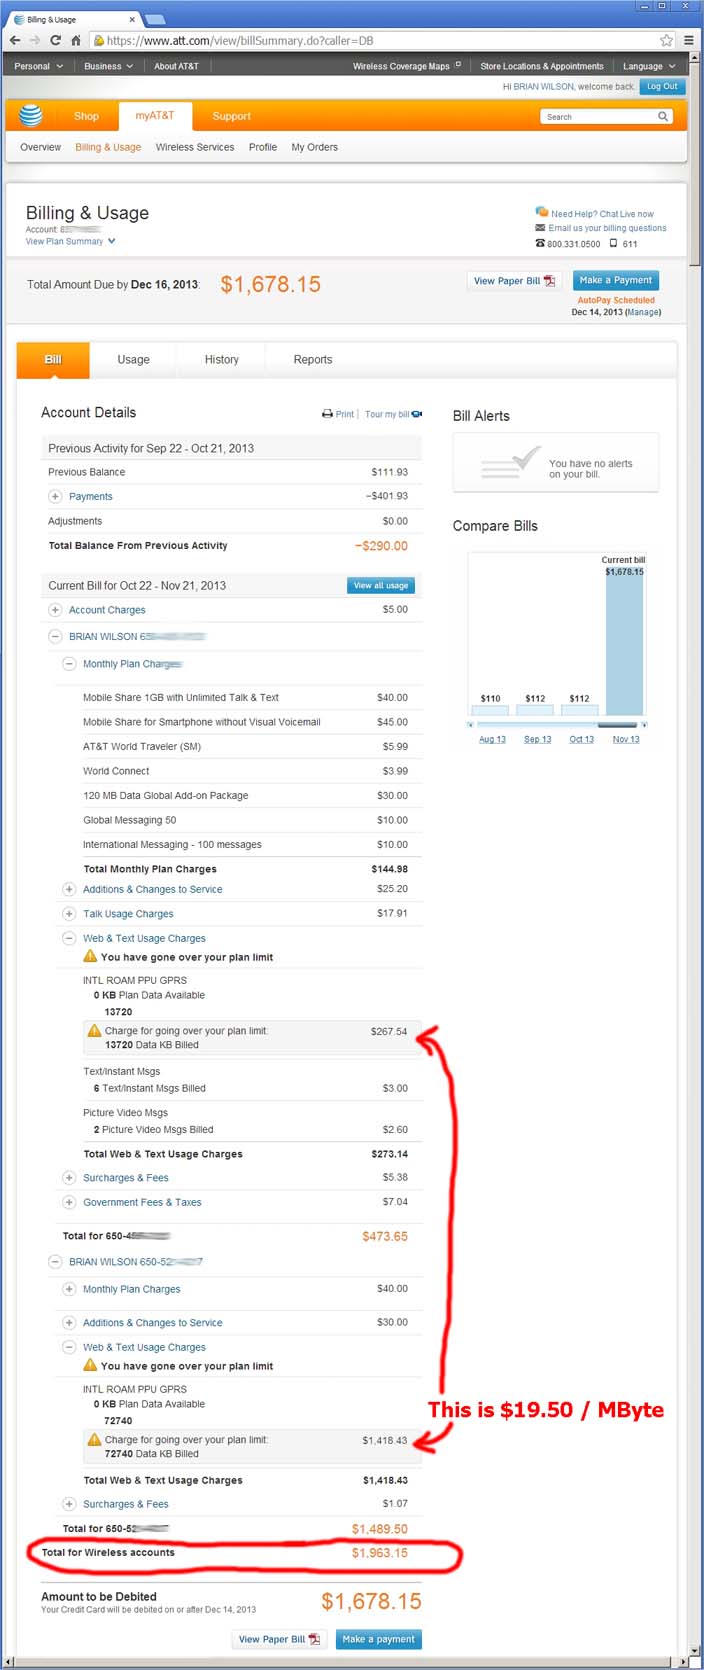Click the PDF icon on top View Paper Bill
Viewport: 704px width, 1670px height.
549,281
